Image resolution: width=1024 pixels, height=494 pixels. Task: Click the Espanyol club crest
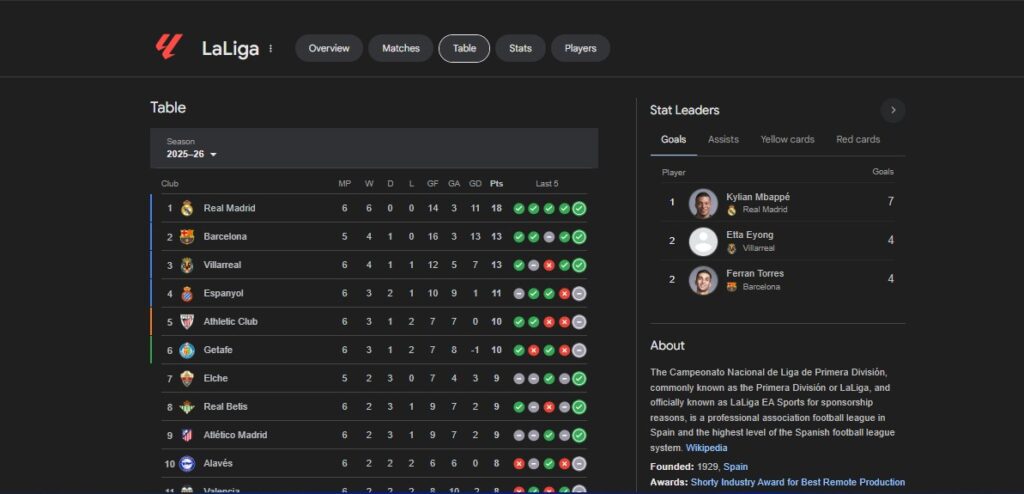(x=186, y=293)
